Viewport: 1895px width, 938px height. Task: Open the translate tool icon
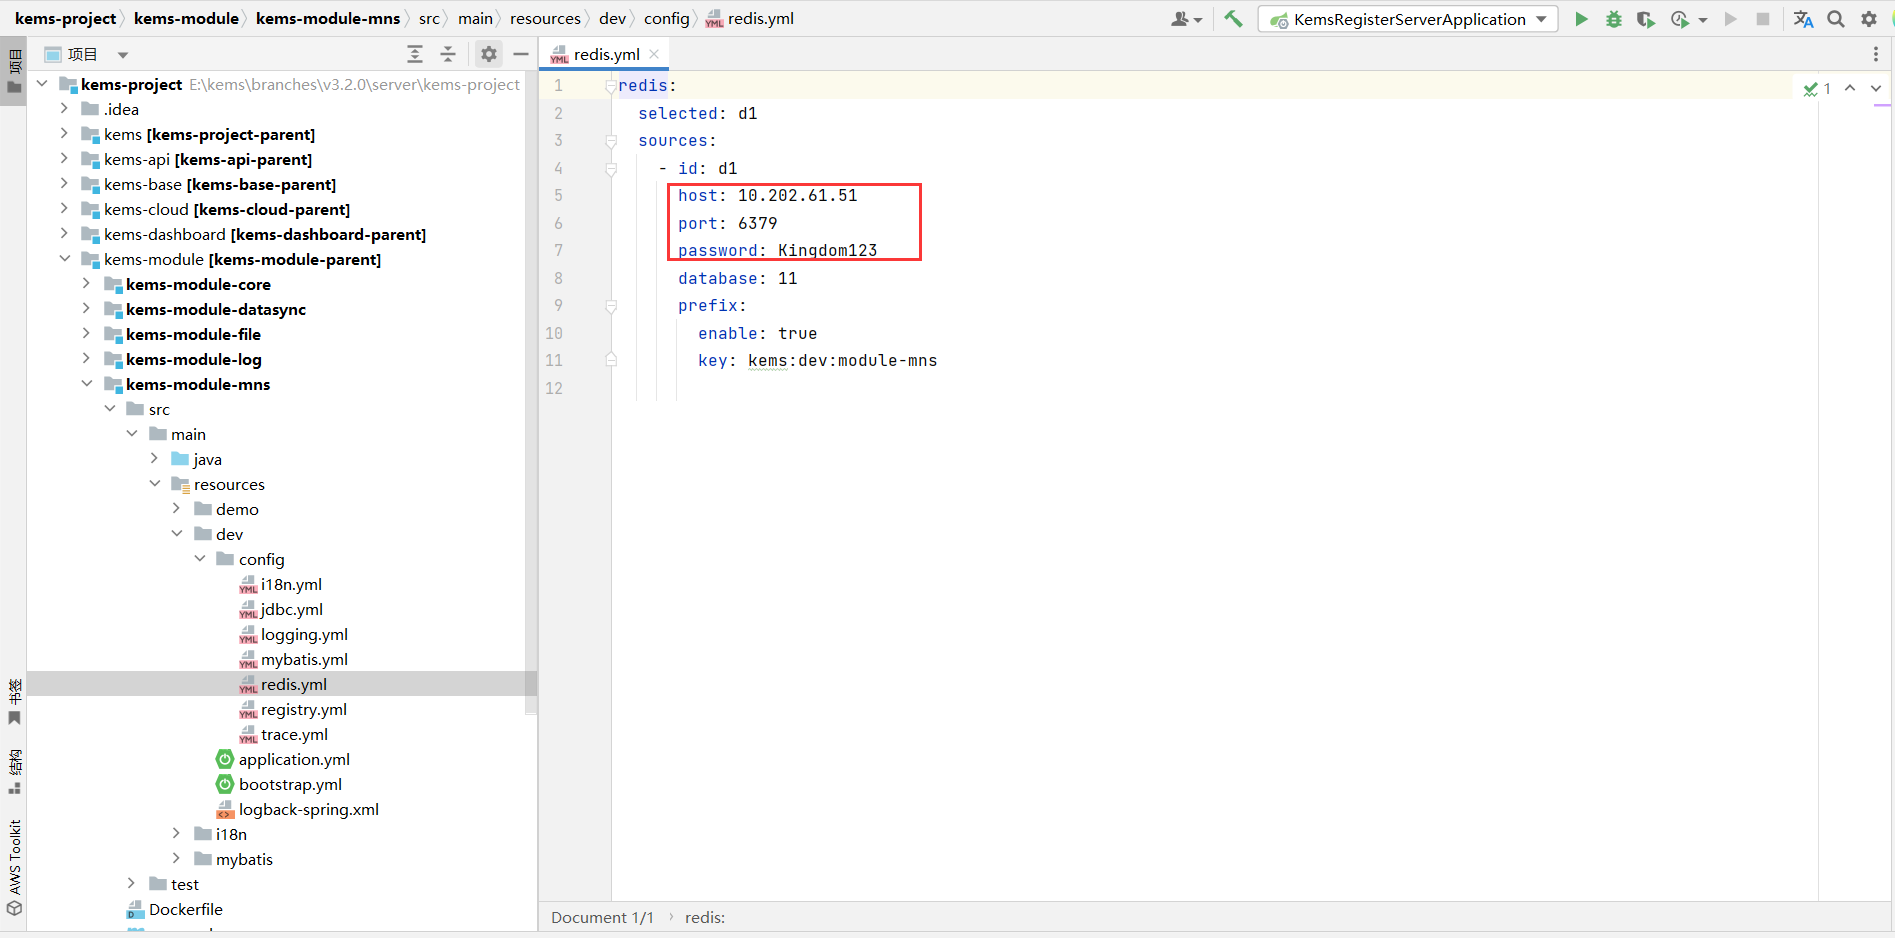(1804, 19)
